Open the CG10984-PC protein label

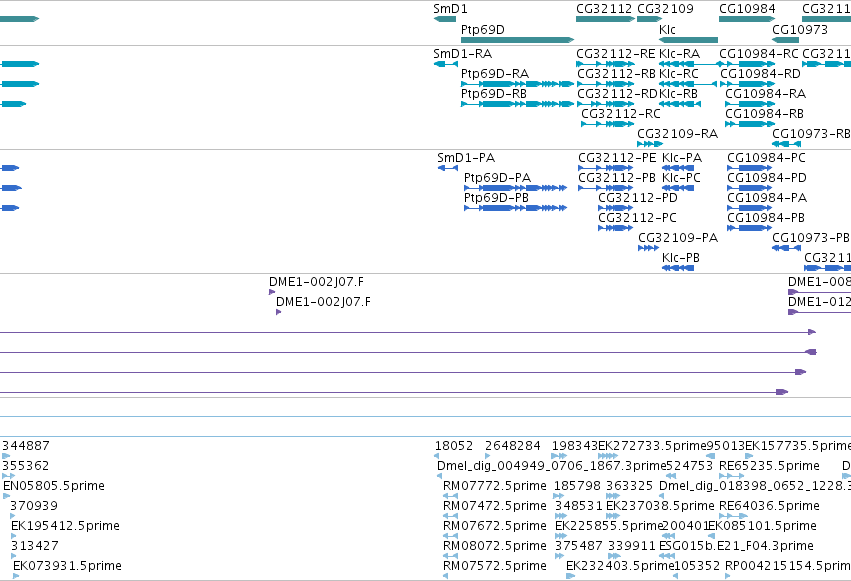[x=766, y=158]
